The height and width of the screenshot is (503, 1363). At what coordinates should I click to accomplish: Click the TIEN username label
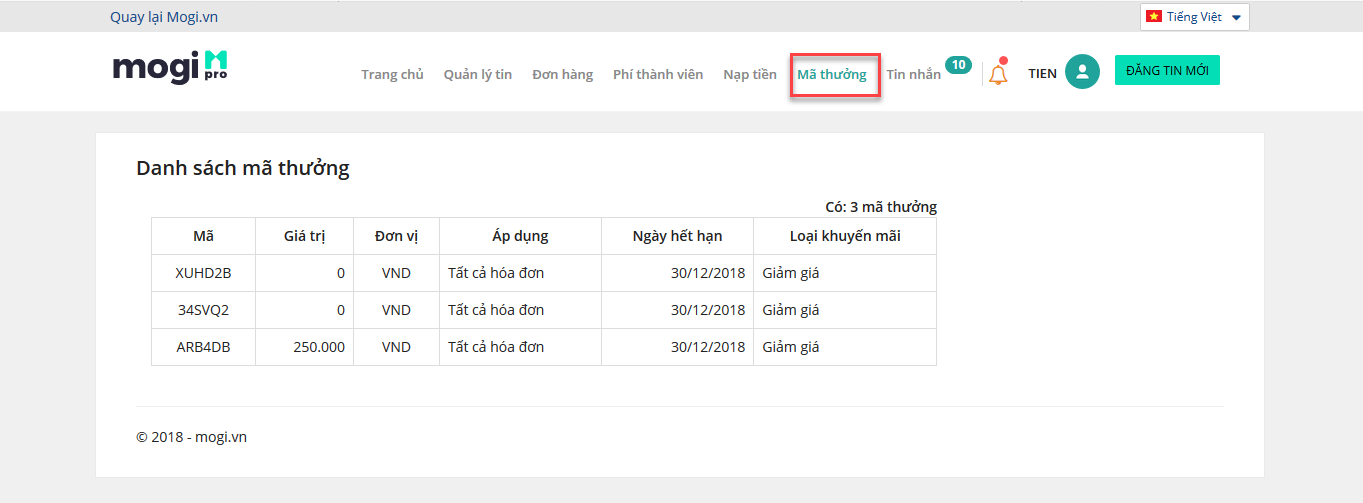pos(1042,73)
